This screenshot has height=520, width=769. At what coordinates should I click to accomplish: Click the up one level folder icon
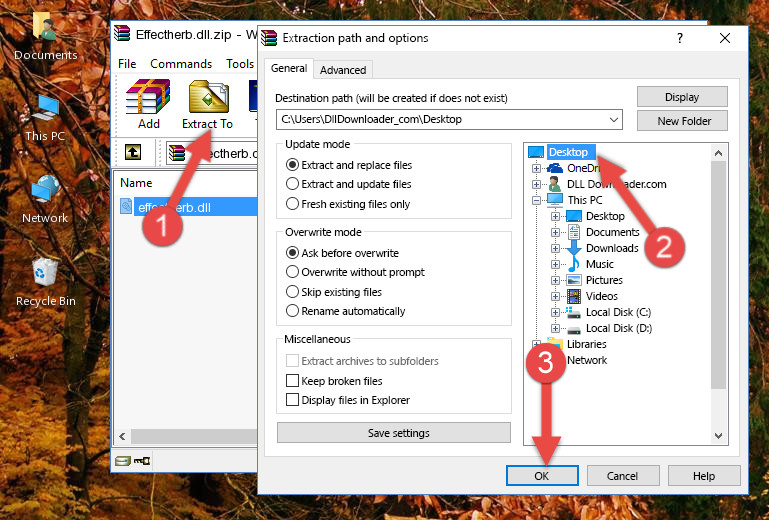pyautogui.click(x=132, y=153)
